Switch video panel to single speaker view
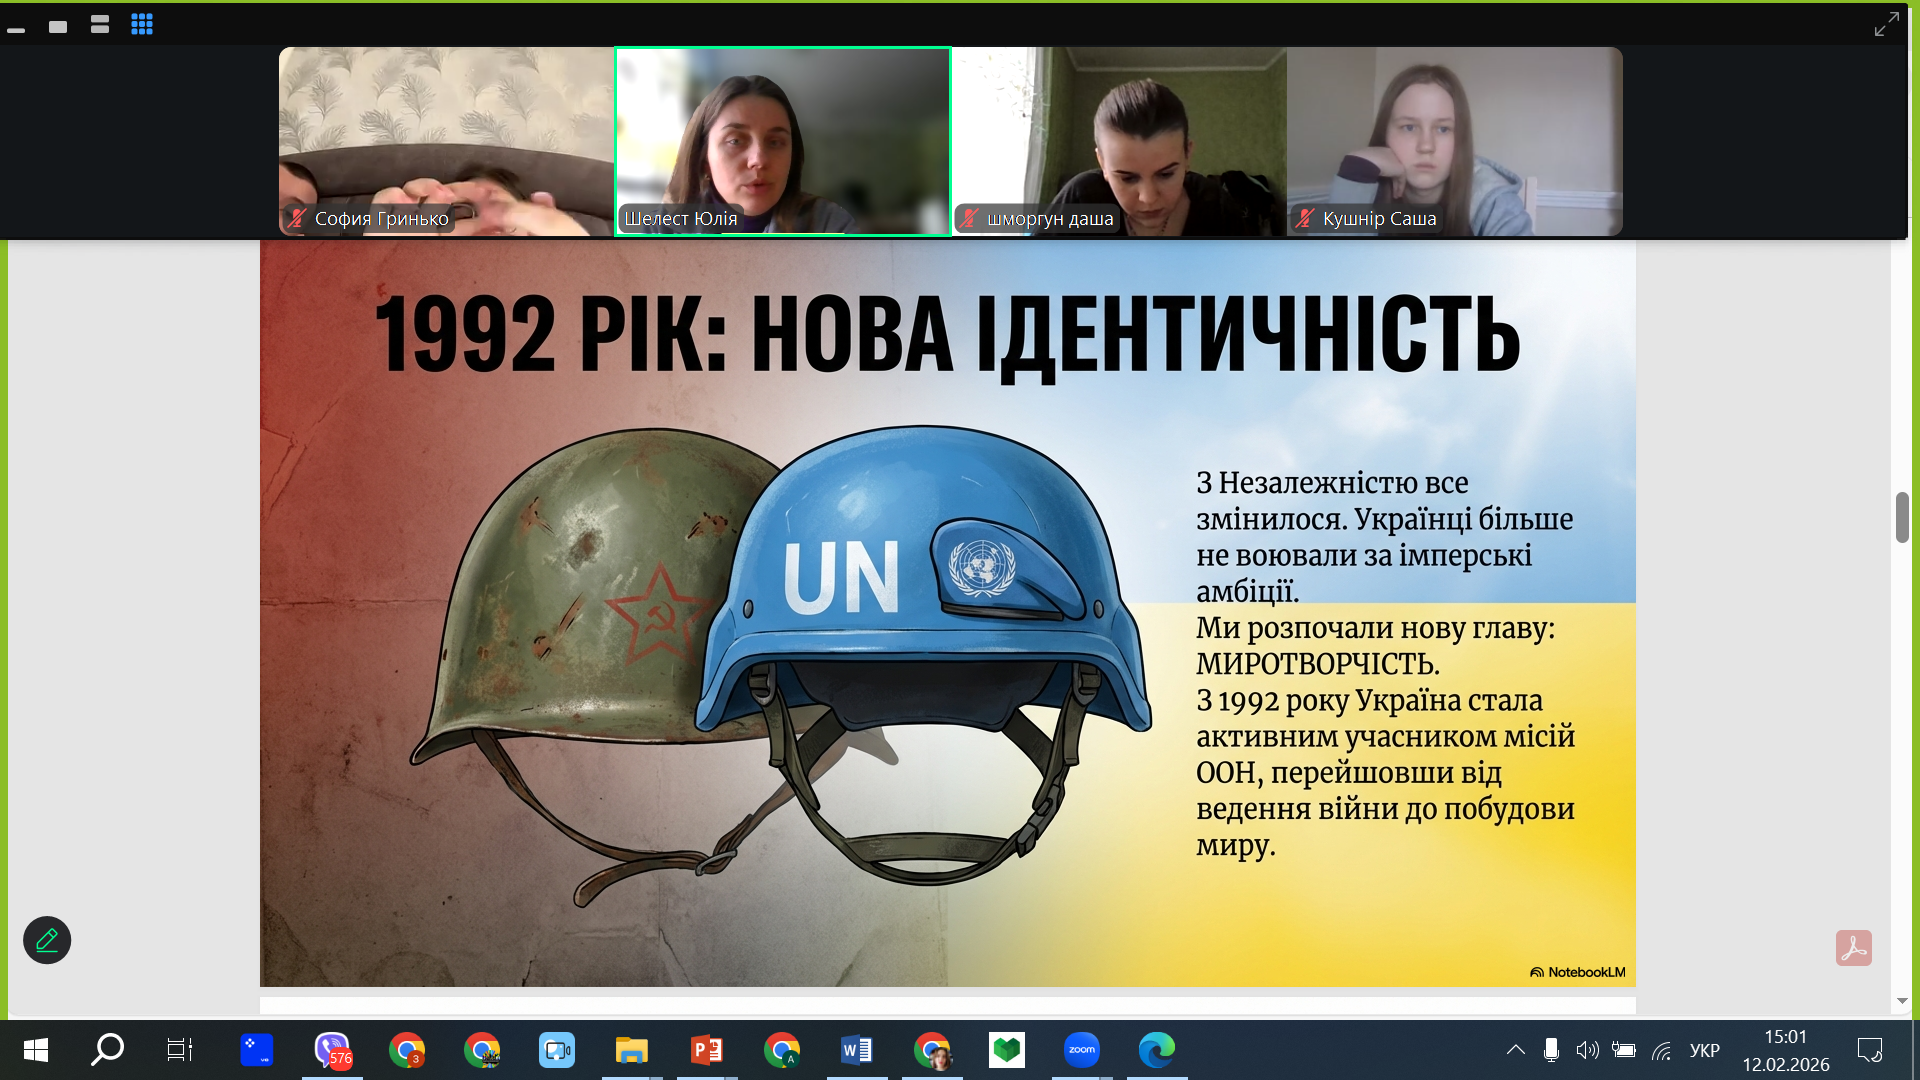Viewport: 1920px width, 1080px height. (x=58, y=26)
